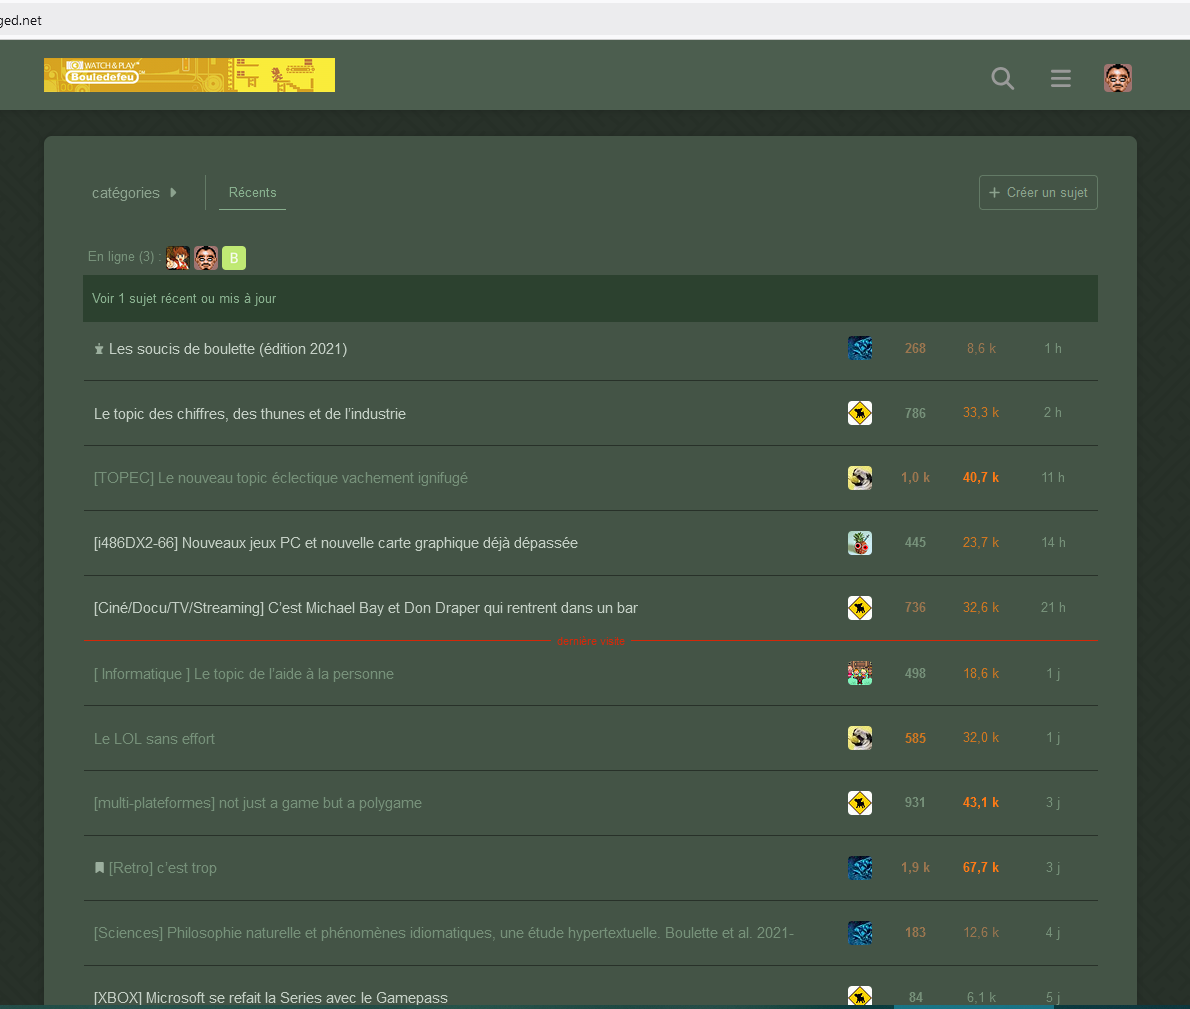Open the topic des chiffres, des thunes
1190x1009 pixels.
tap(250, 414)
